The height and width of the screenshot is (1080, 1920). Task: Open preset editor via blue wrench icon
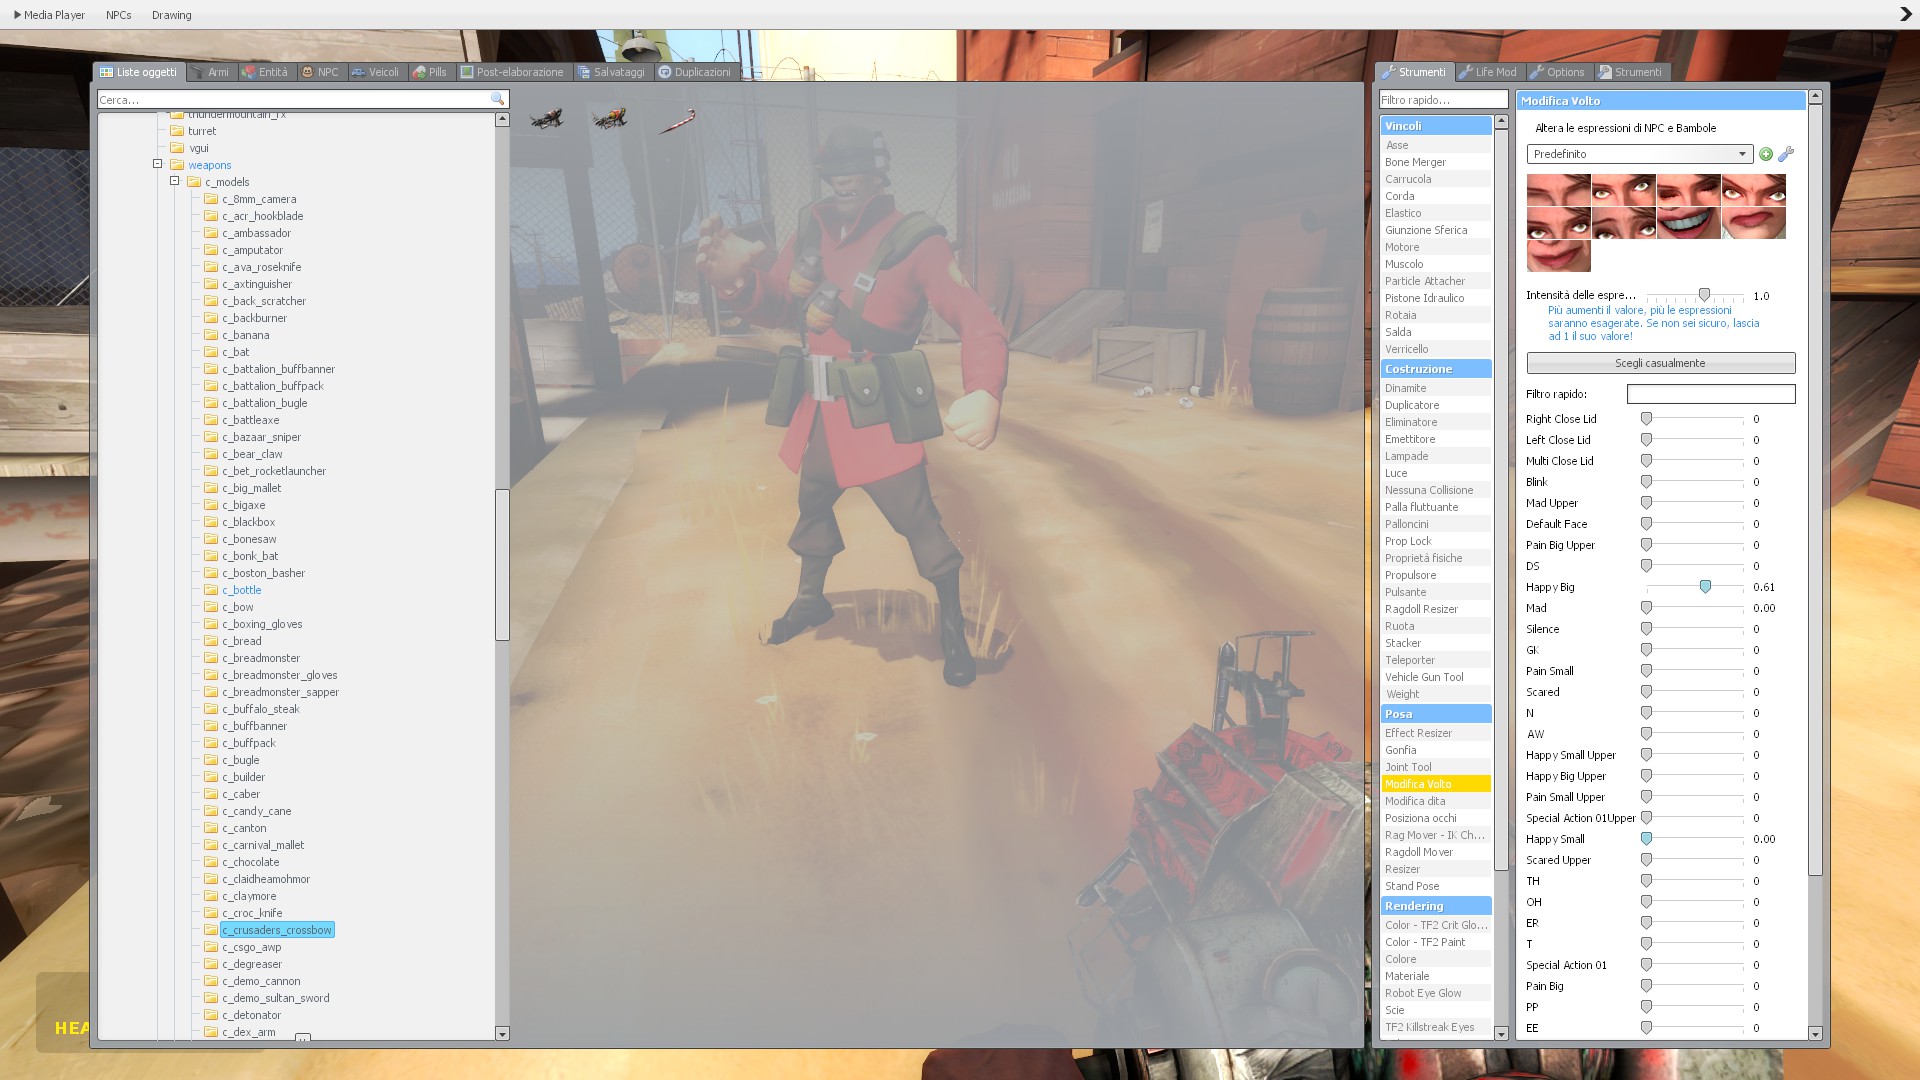(x=1786, y=154)
